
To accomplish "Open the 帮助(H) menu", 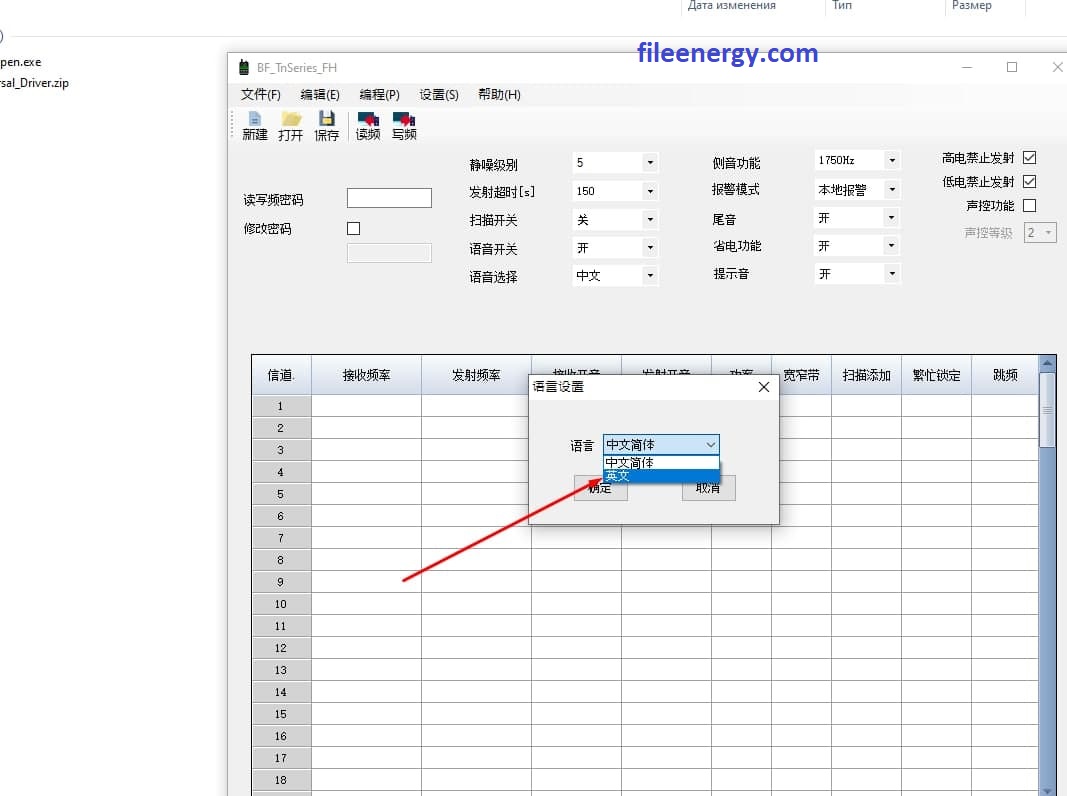I will 499,95.
